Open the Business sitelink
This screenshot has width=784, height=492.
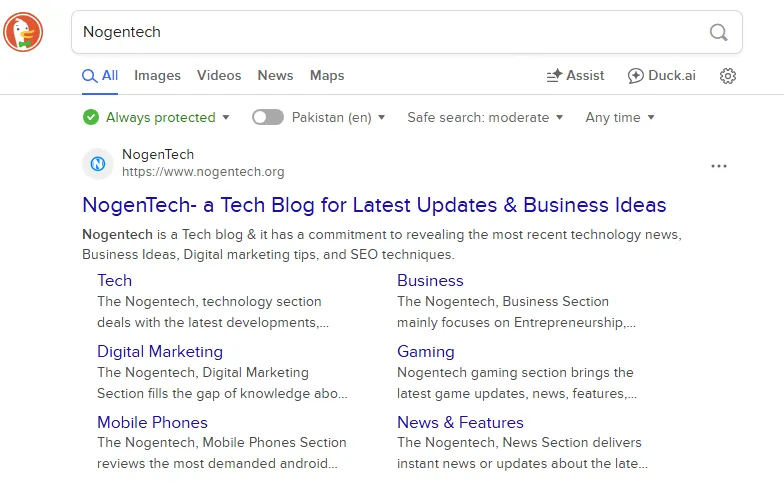pos(430,280)
